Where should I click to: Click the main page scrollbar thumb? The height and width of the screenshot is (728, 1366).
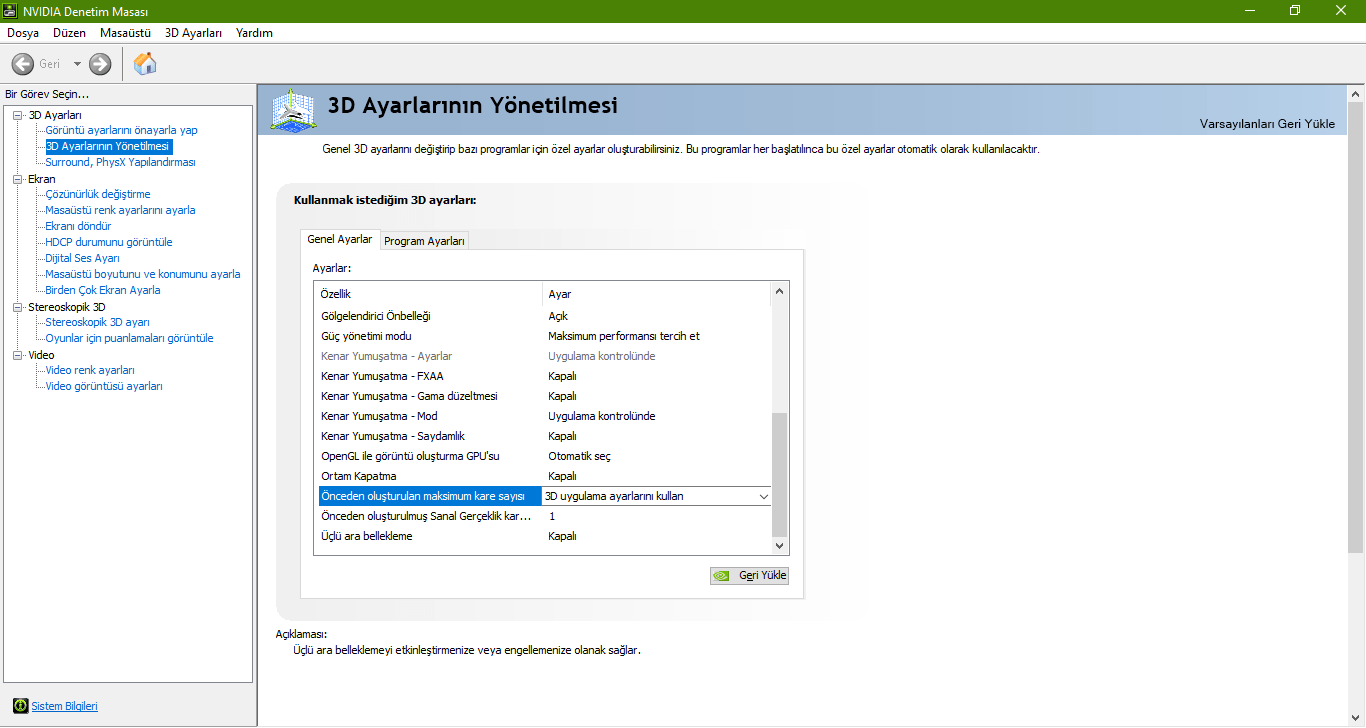pyautogui.click(x=1356, y=328)
